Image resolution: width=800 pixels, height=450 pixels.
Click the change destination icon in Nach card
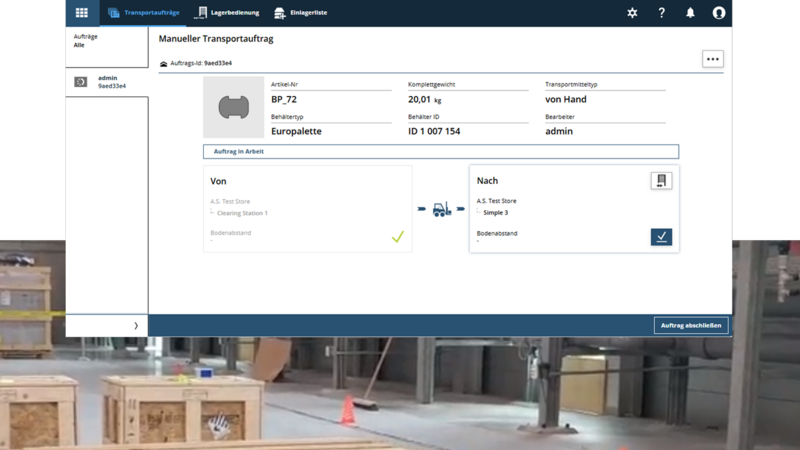click(x=660, y=181)
